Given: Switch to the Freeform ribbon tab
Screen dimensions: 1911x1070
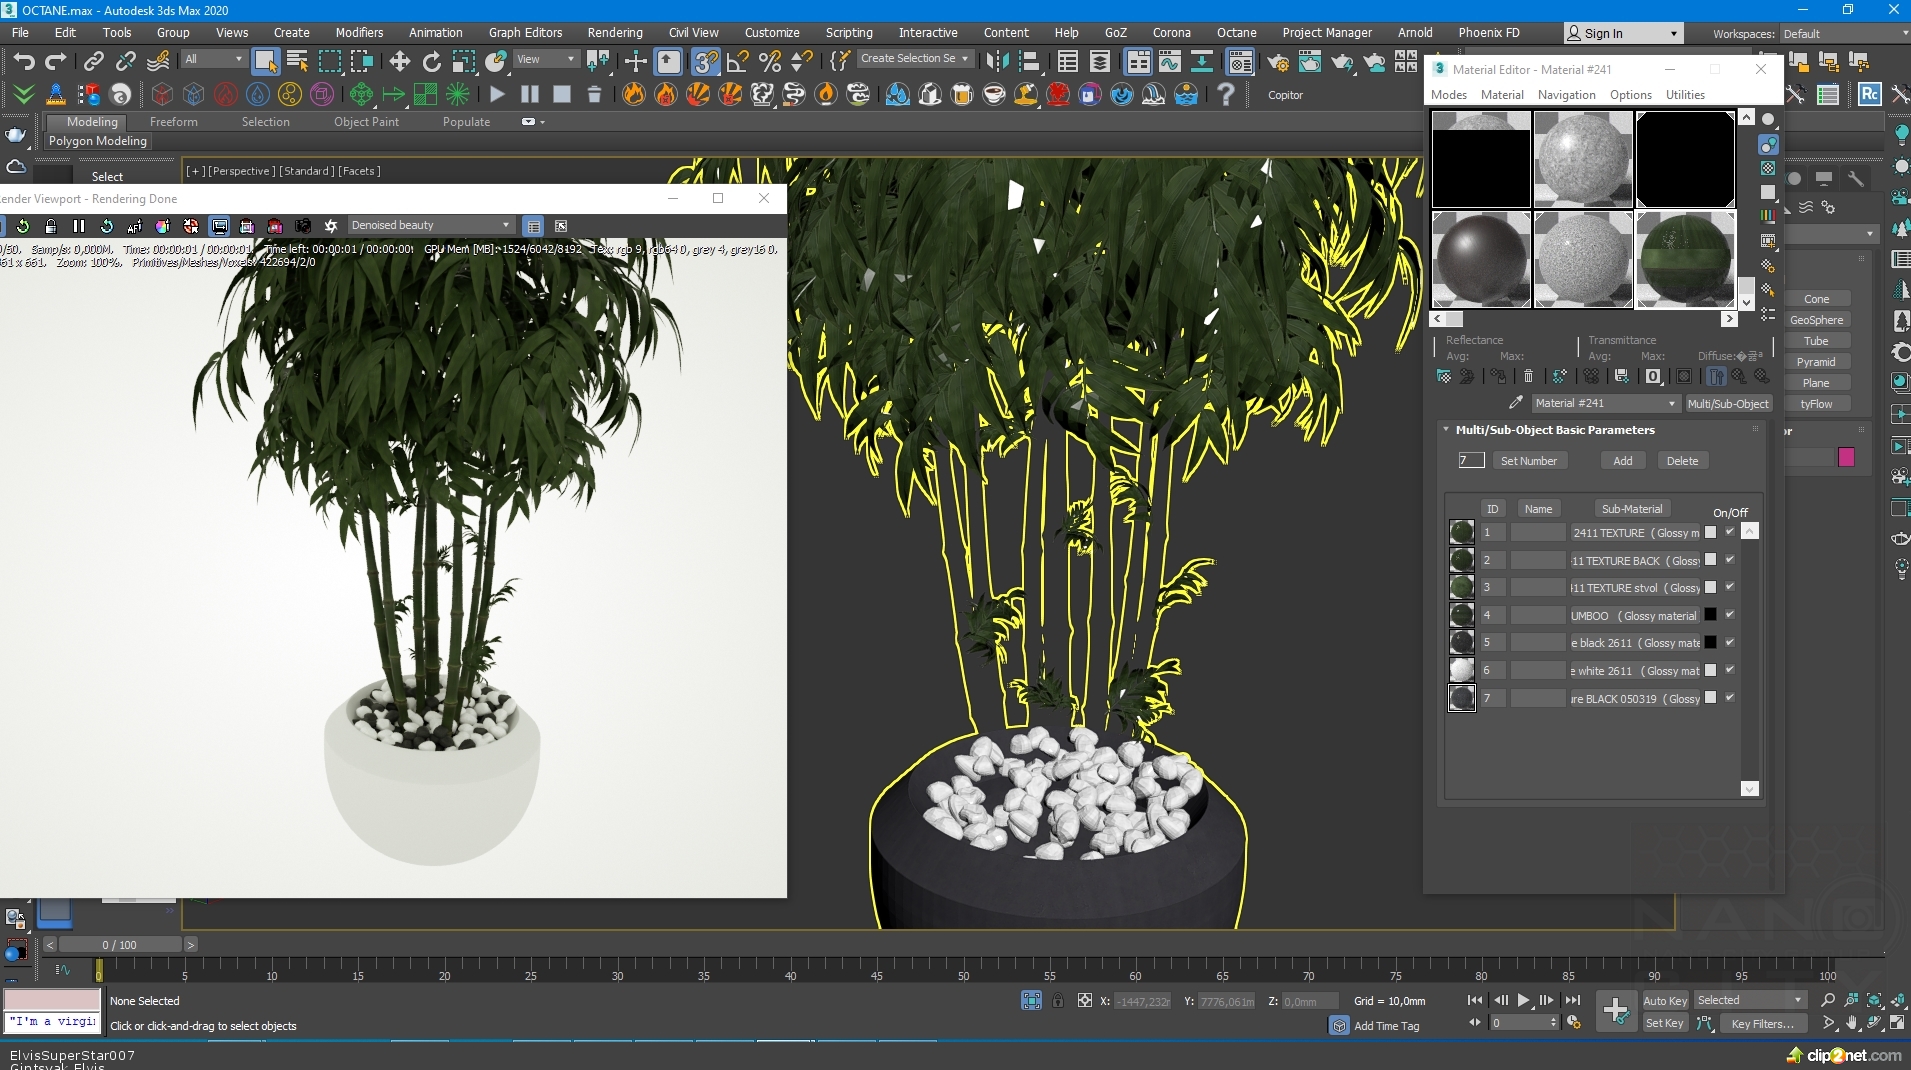Looking at the screenshot, I should [173, 122].
